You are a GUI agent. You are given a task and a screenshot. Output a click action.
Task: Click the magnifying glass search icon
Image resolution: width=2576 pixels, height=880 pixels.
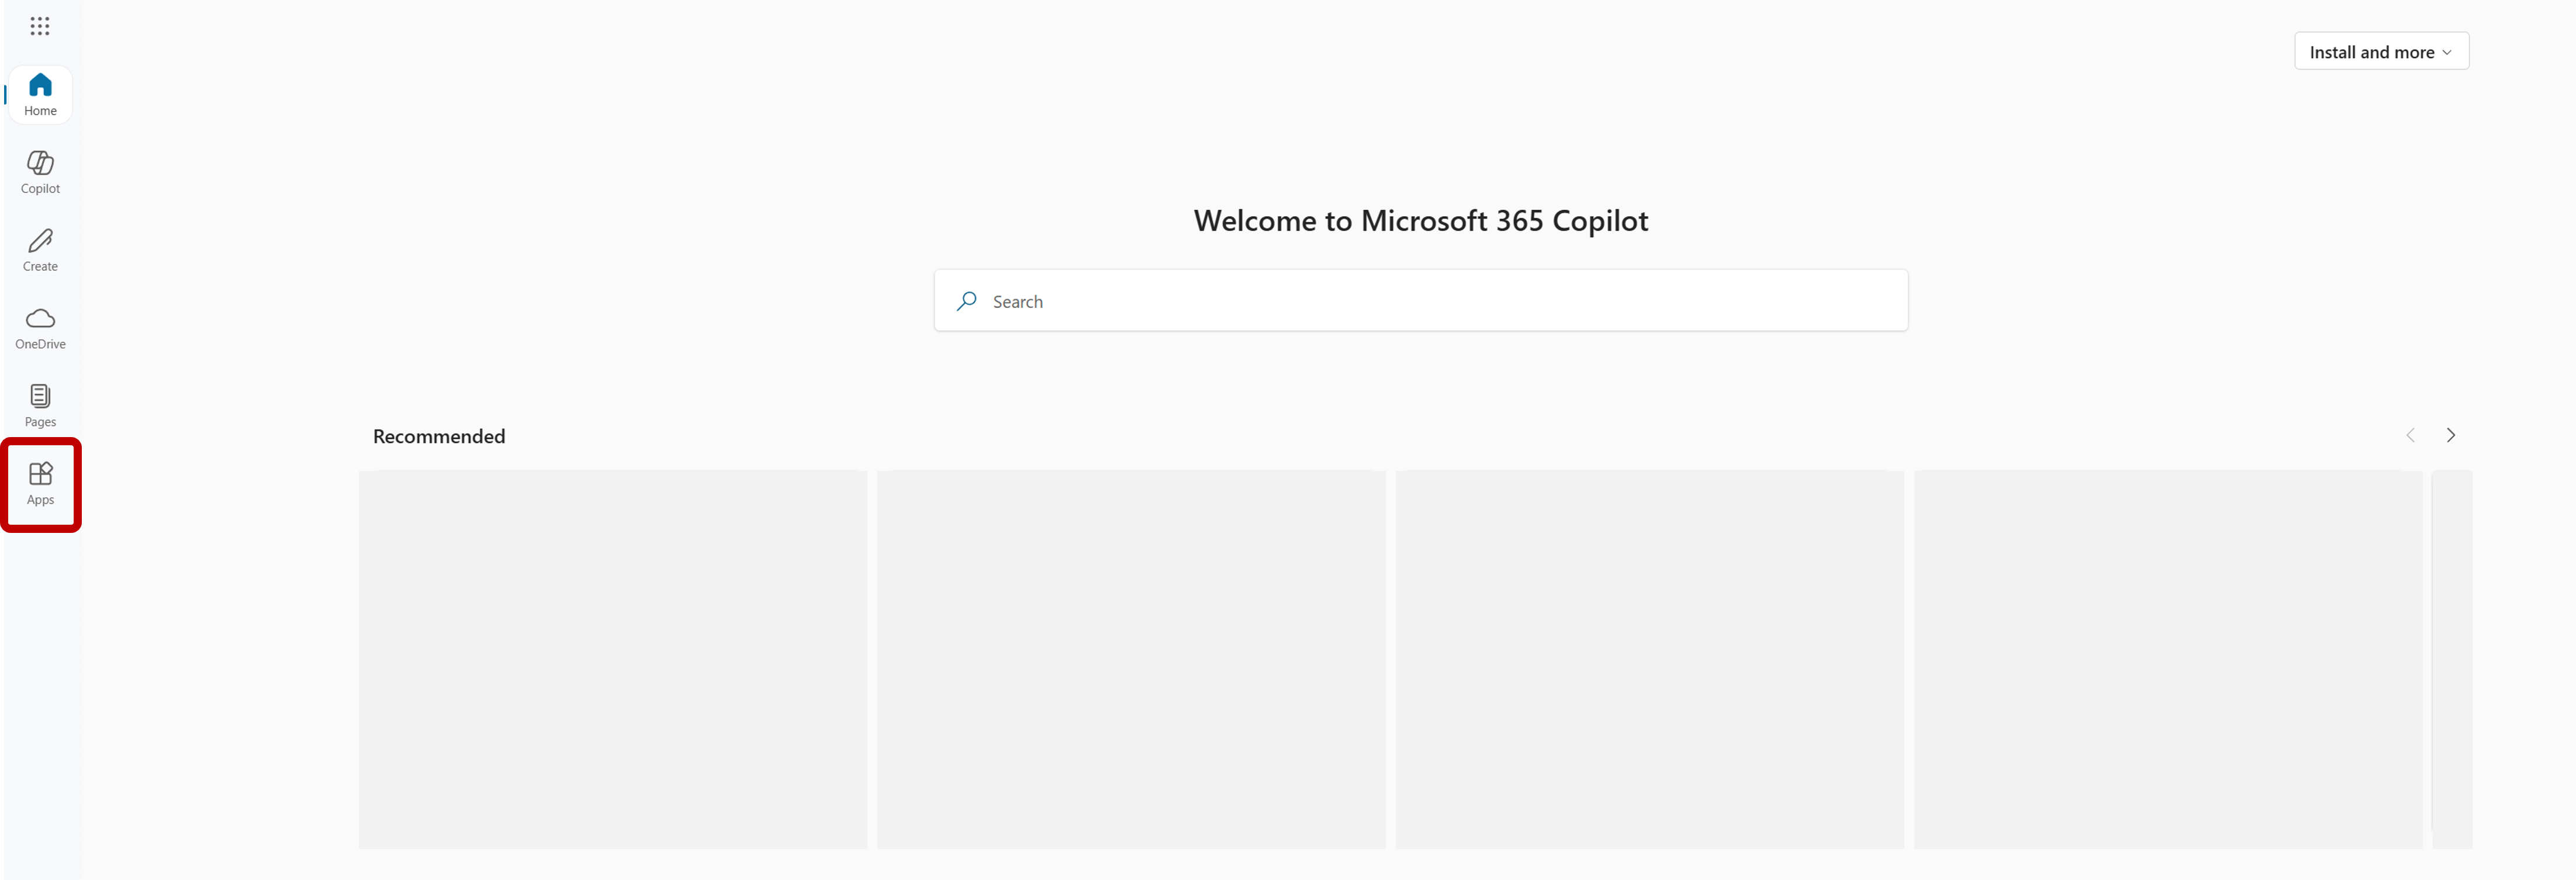click(x=966, y=301)
